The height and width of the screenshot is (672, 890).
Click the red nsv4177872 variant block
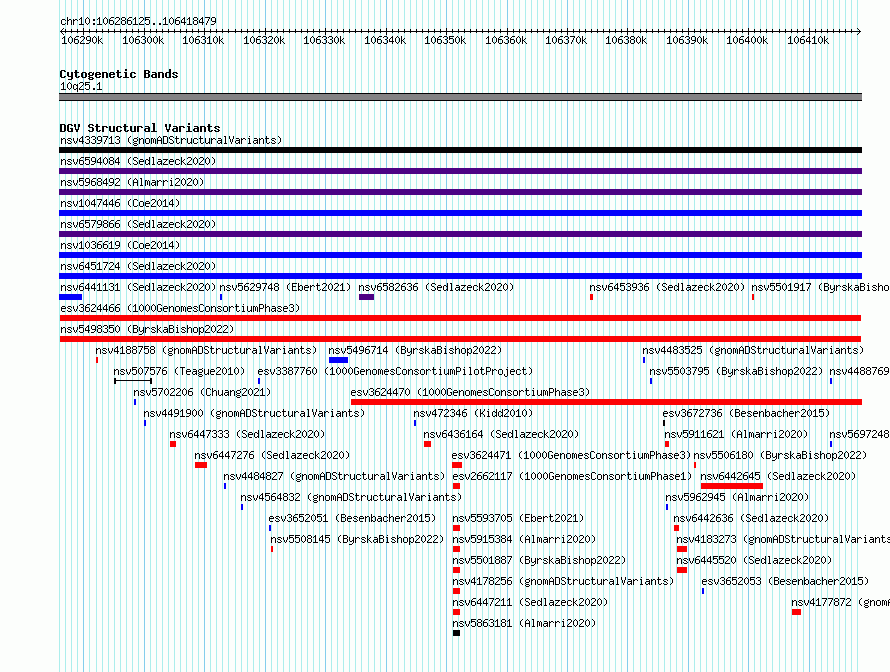[x=796, y=612]
